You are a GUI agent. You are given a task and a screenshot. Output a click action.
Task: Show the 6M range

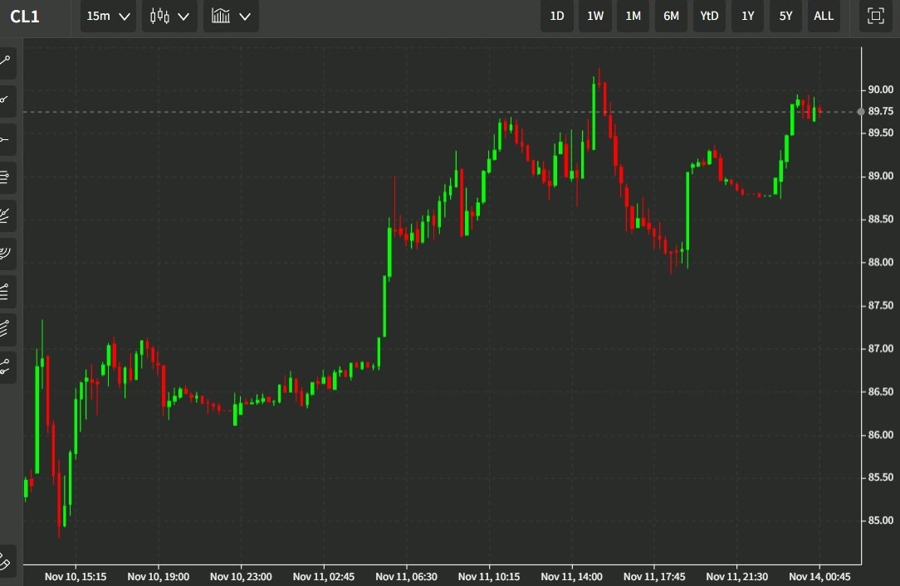tap(671, 16)
